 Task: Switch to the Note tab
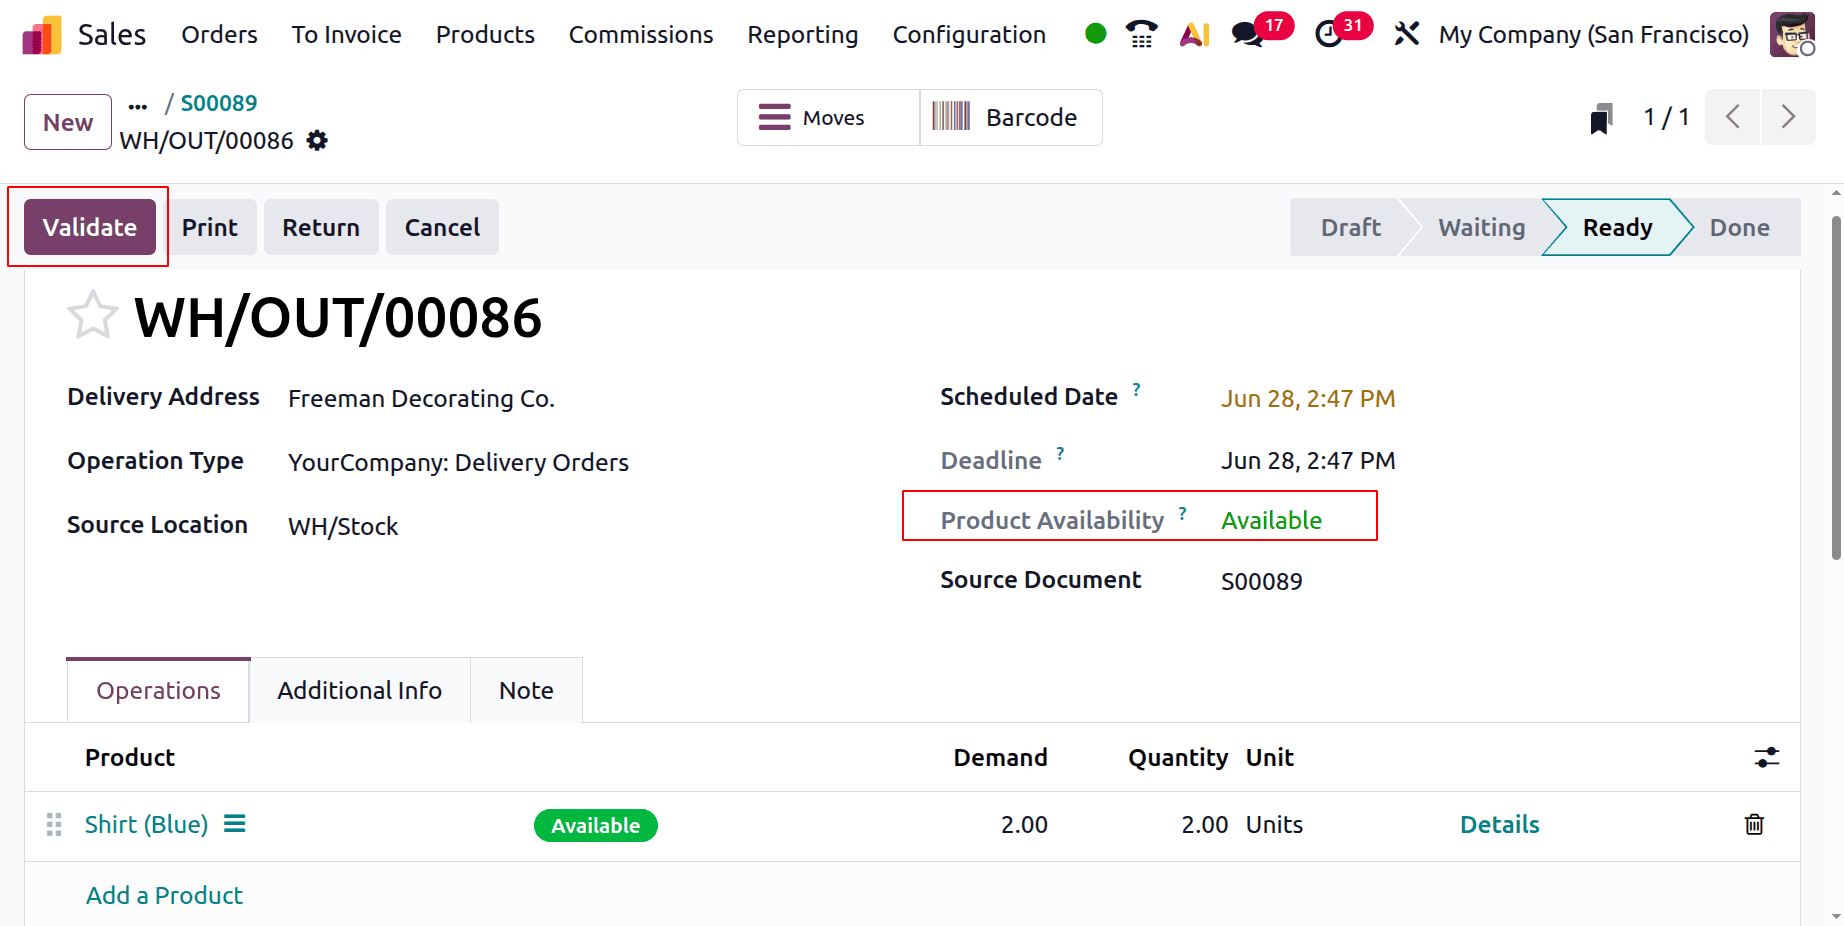[526, 690]
